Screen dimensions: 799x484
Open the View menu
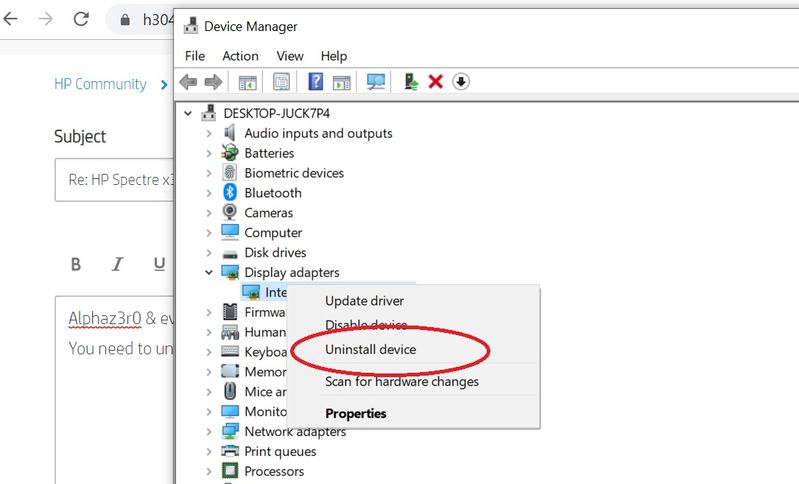pos(290,56)
